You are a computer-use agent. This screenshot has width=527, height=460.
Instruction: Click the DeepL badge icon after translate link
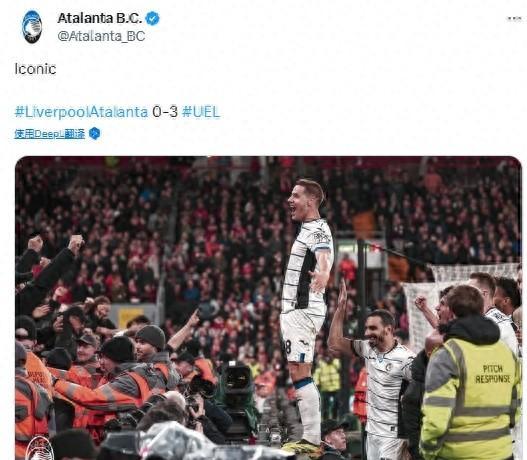(x=94, y=133)
